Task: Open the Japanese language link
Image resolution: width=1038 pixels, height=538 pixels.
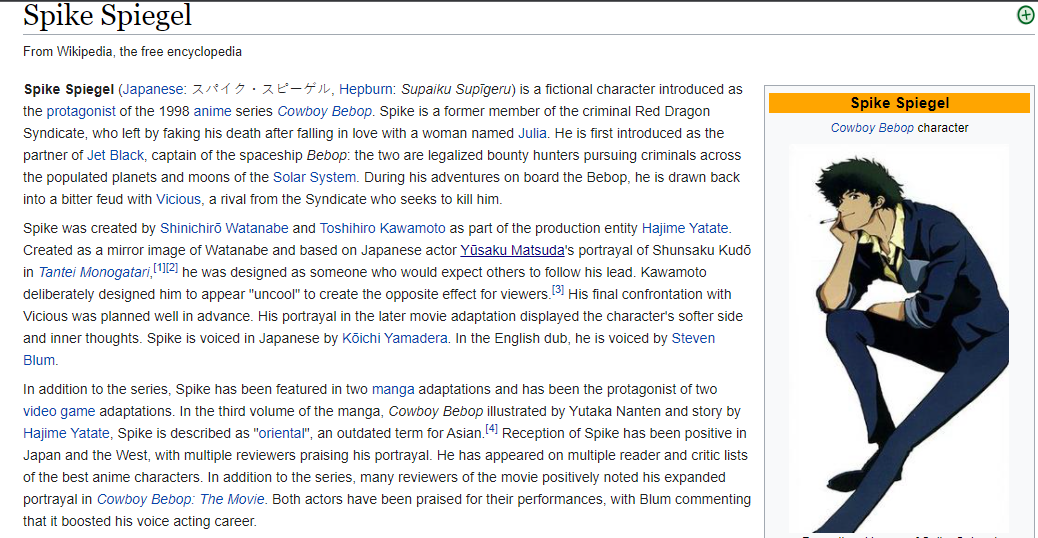Action: pyautogui.click(x=154, y=89)
